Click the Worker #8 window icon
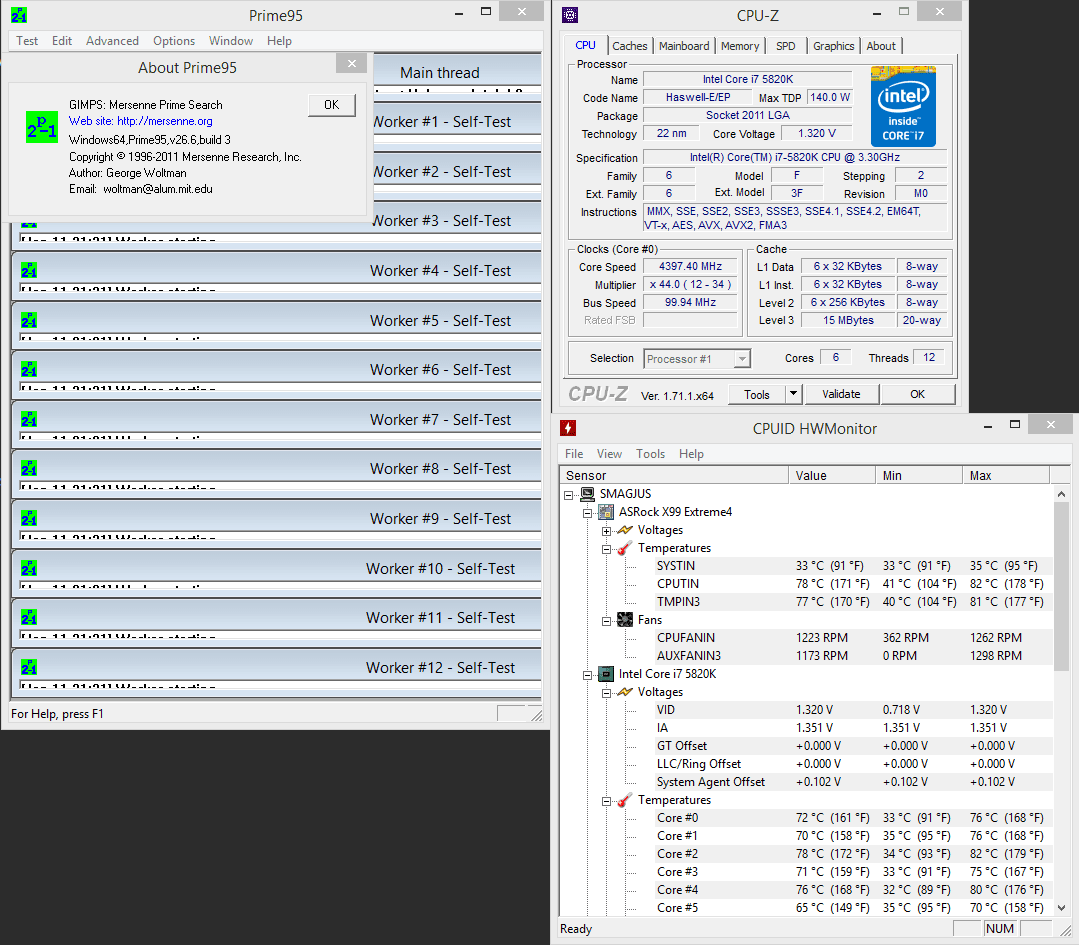Screen dimensions: 1079x945 [x=29, y=469]
